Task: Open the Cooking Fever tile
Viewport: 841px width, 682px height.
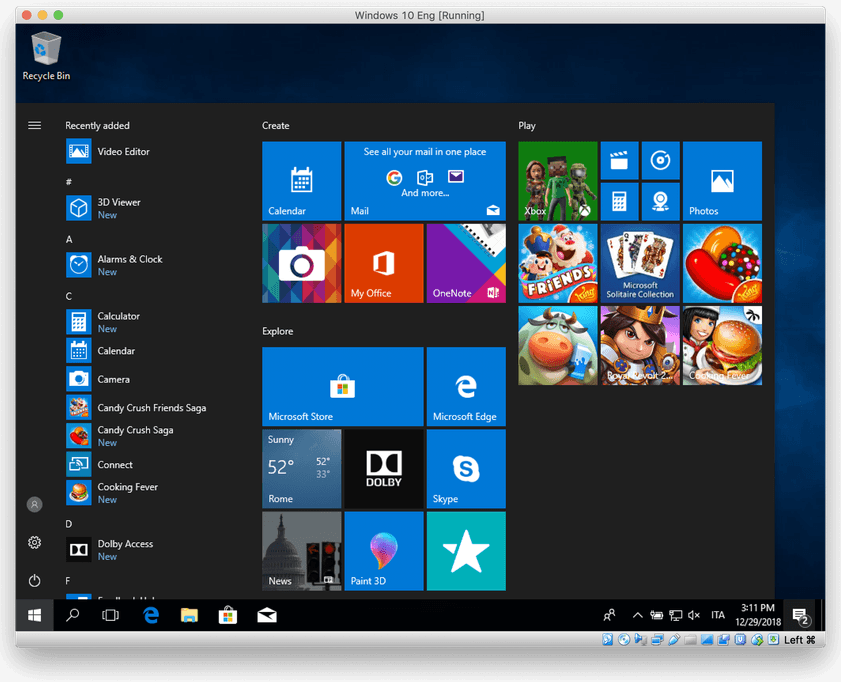Action: tap(722, 345)
